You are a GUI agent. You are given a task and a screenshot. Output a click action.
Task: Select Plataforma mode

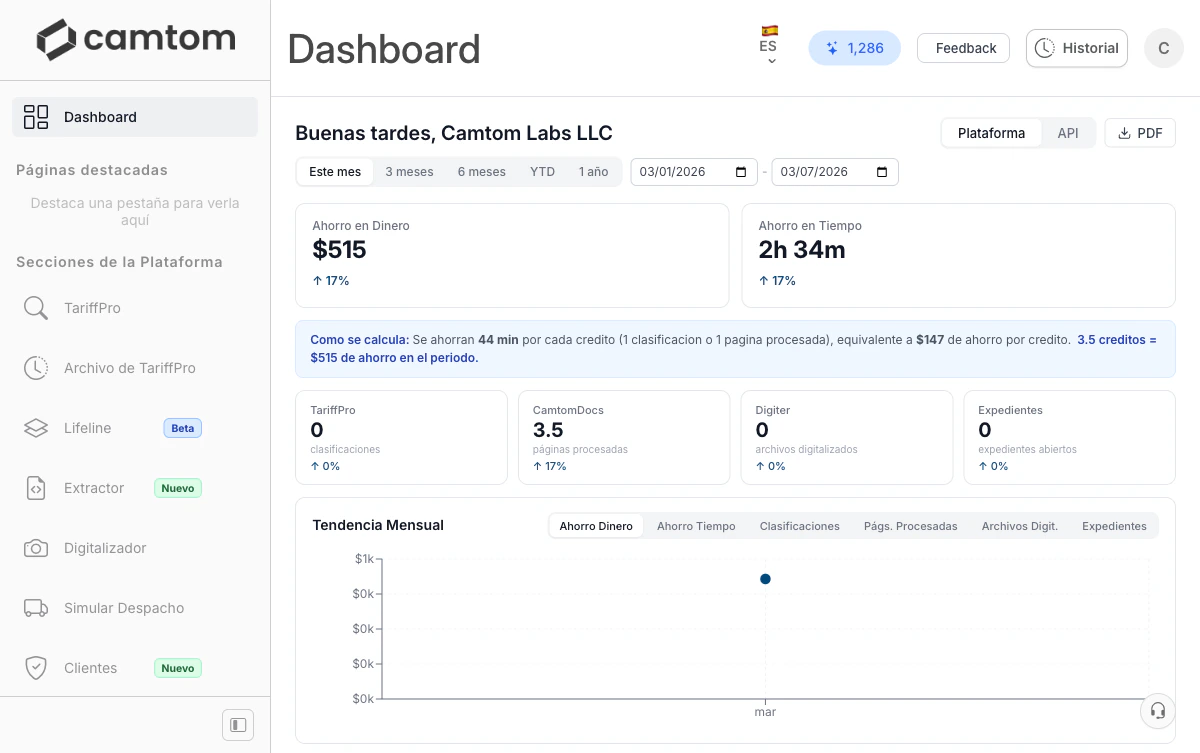991,132
